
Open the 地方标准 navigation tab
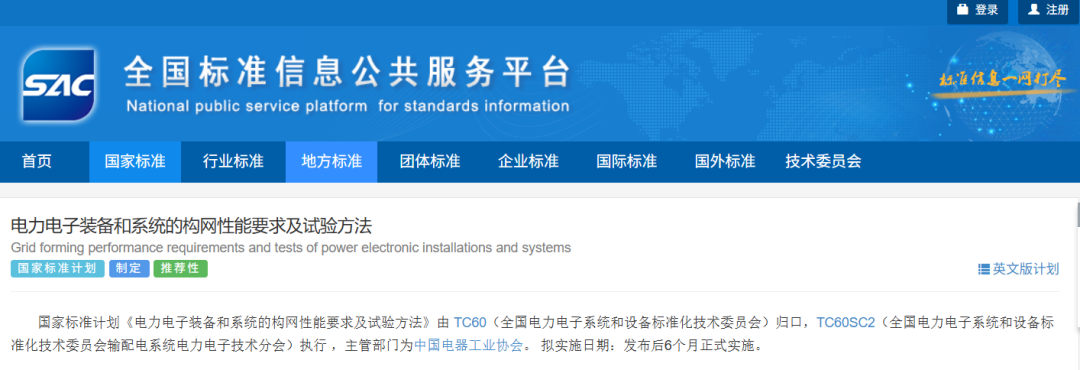click(331, 162)
